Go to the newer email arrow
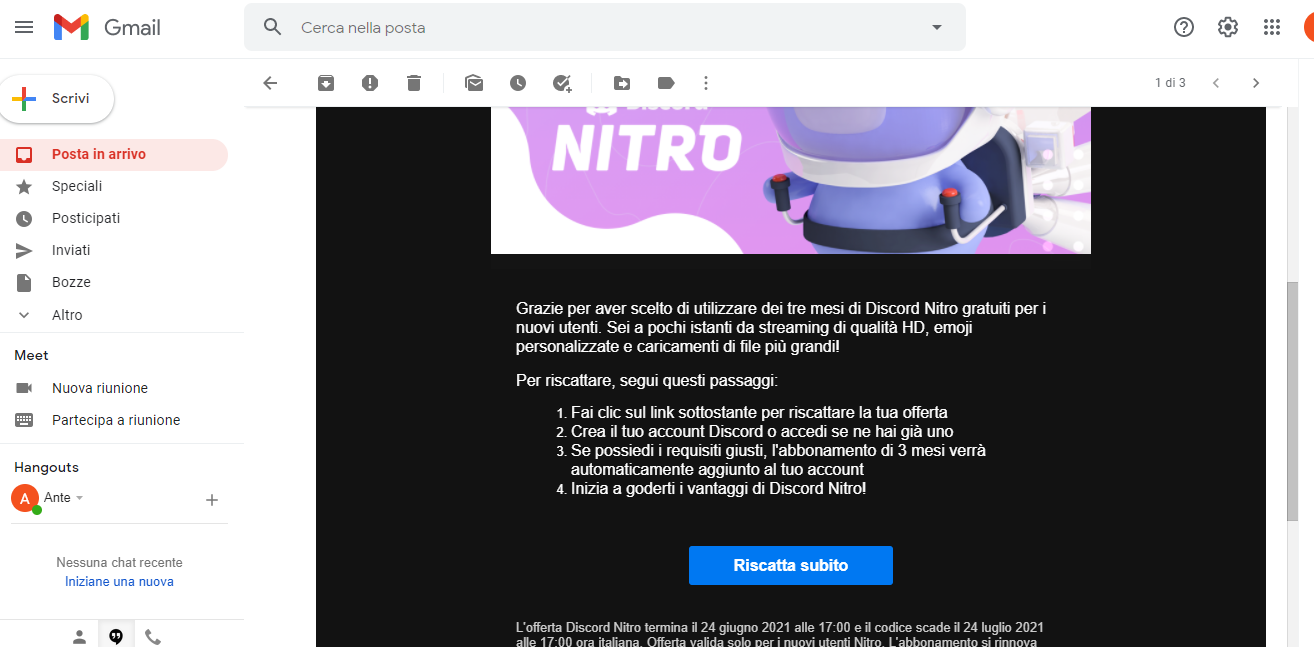This screenshot has height=647, width=1314. coord(1216,83)
